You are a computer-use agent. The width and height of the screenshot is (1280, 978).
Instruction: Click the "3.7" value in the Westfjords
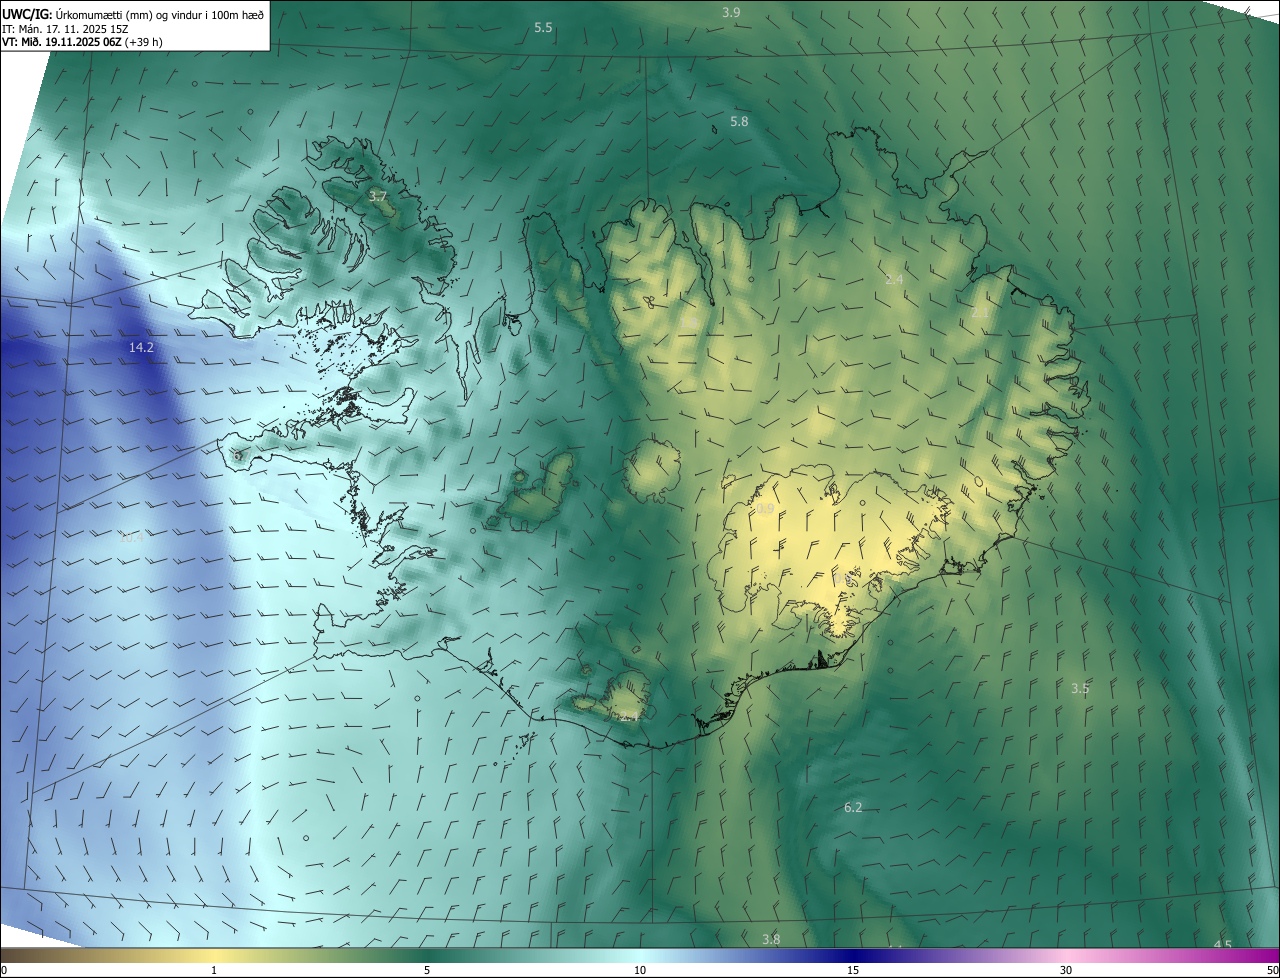(378, 197)
